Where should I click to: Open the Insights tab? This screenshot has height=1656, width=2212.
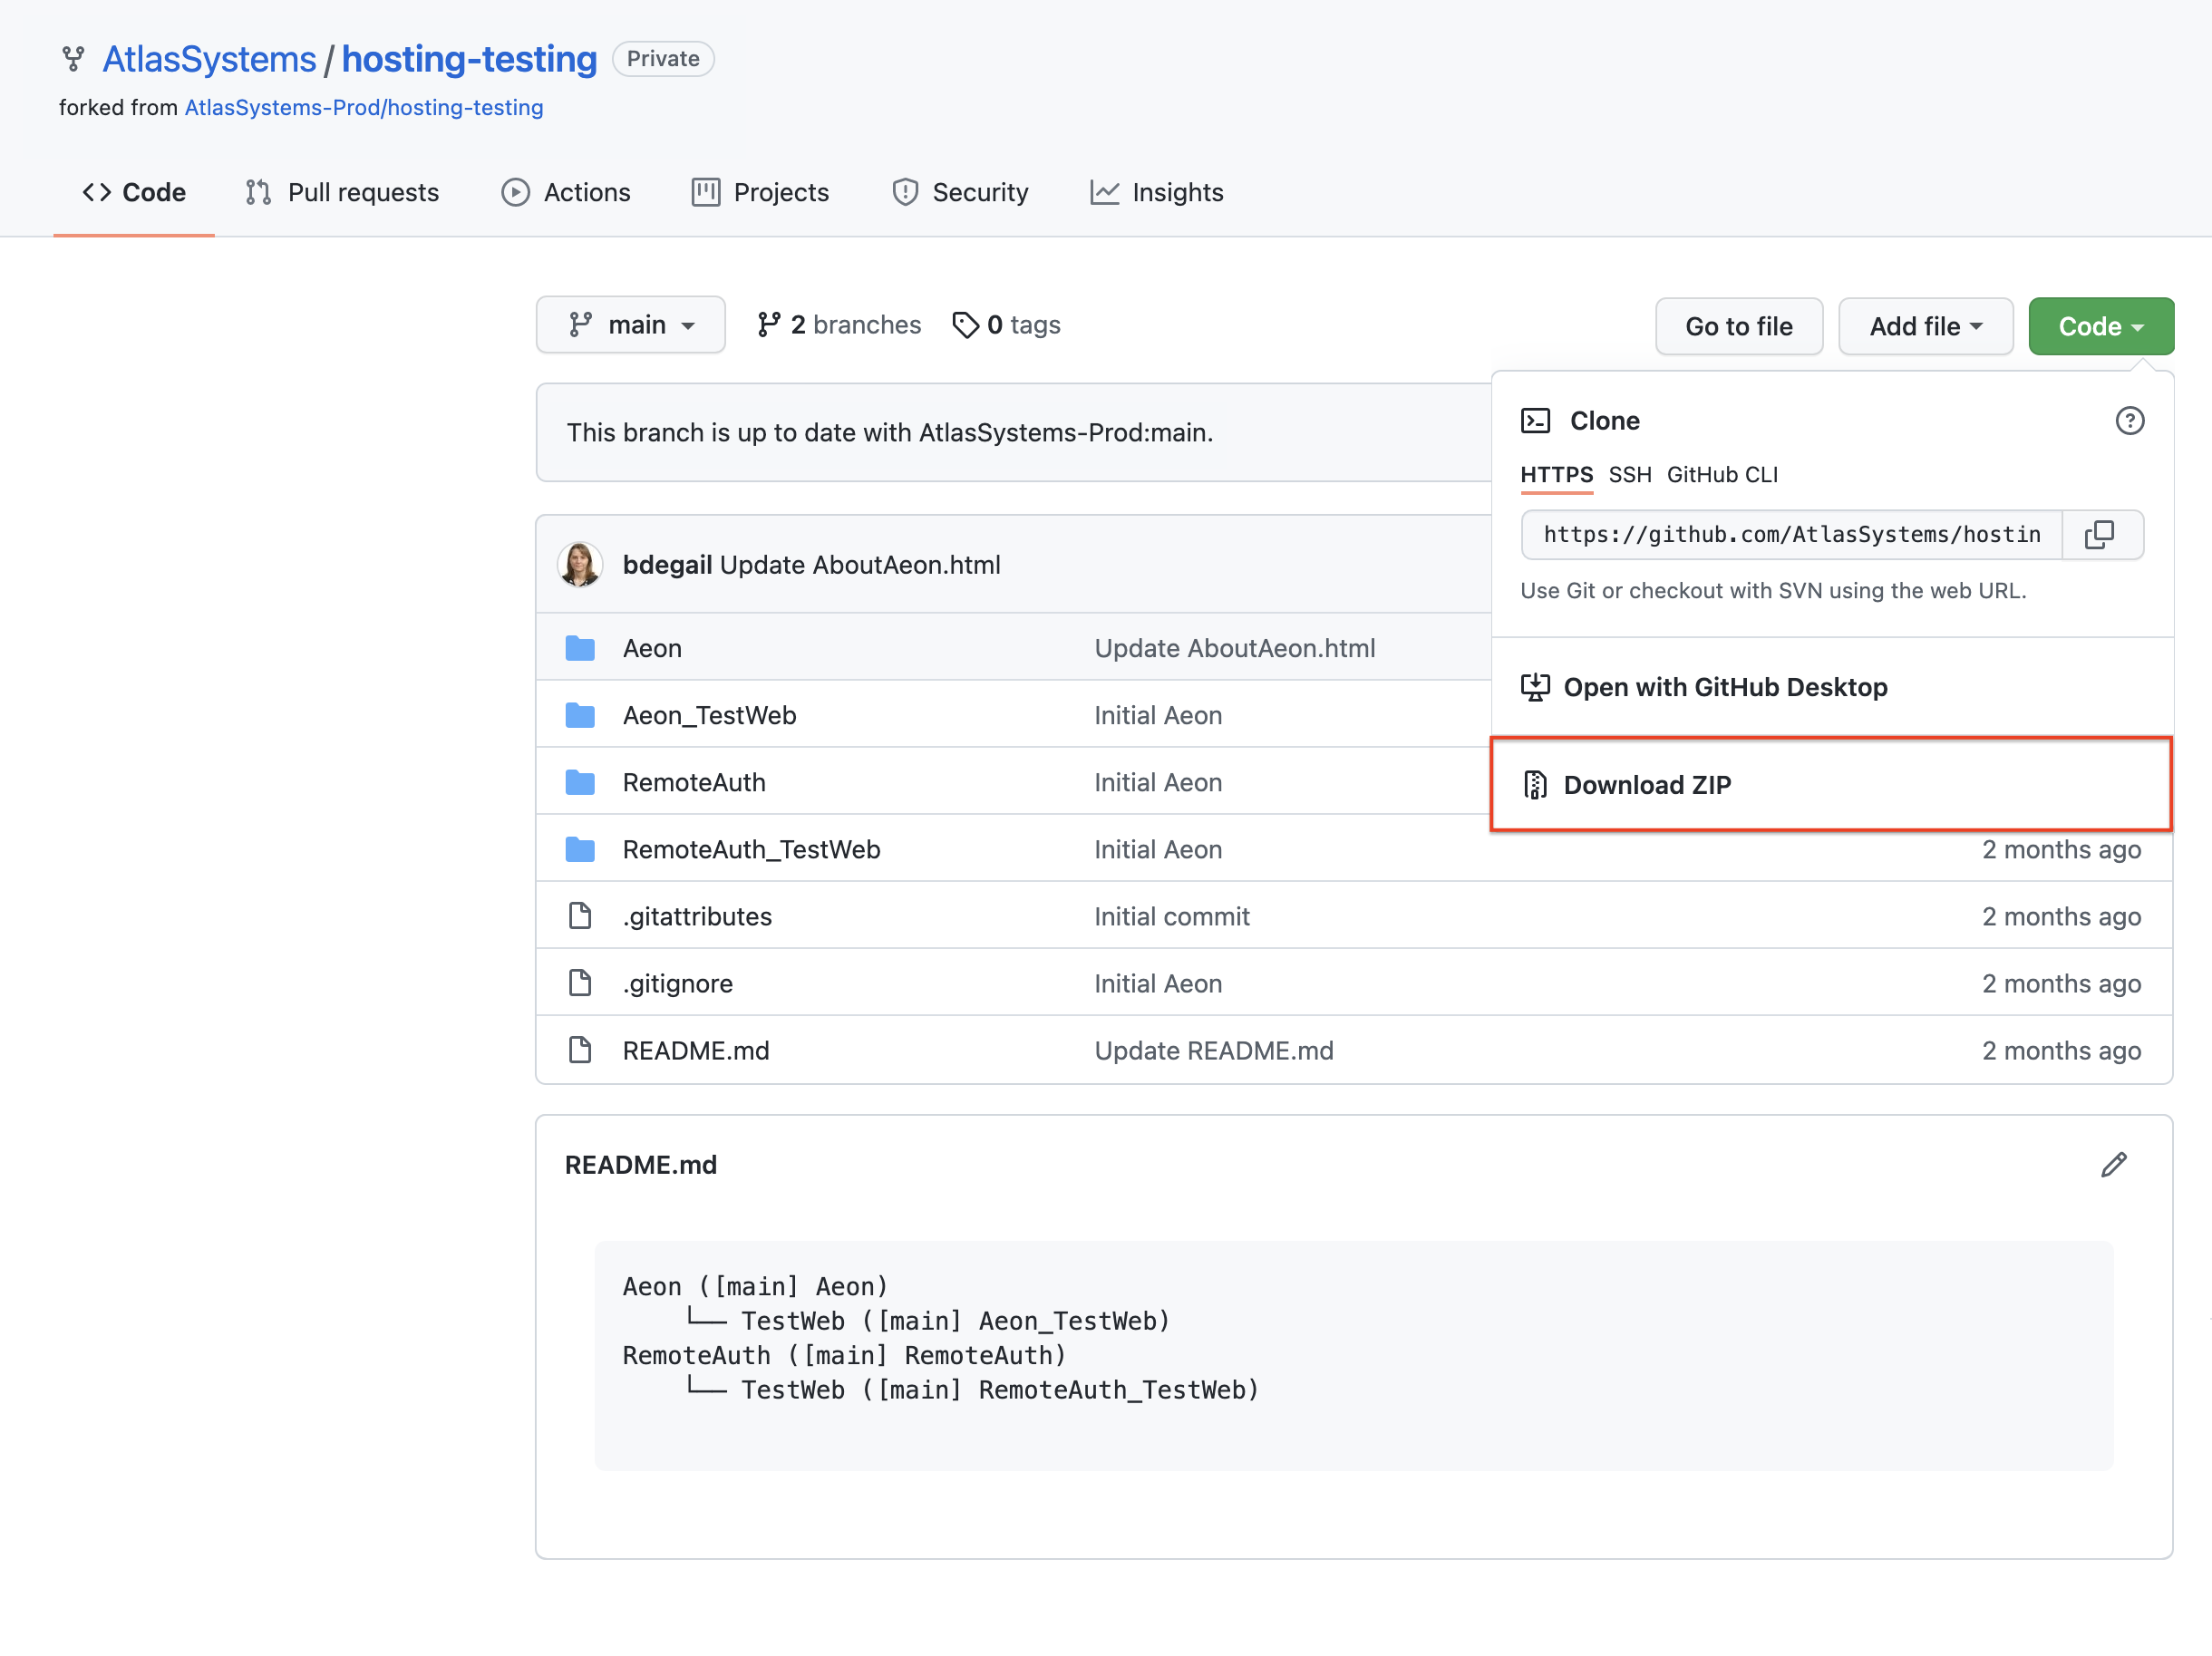point(1157,192)
